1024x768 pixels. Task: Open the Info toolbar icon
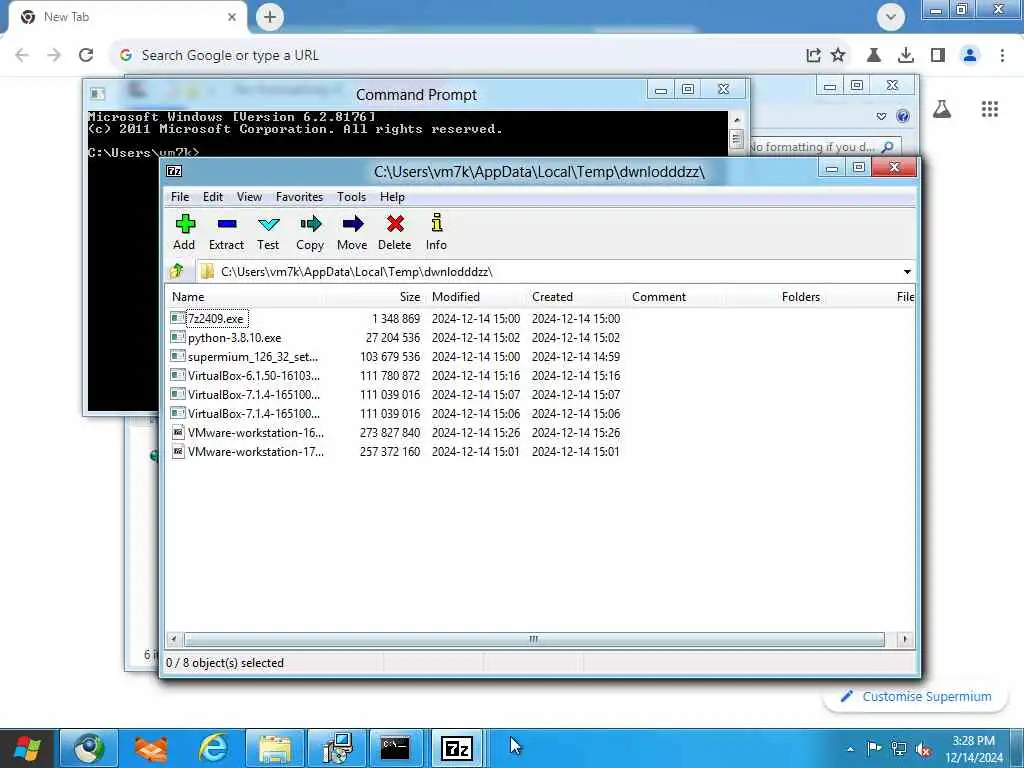pos(436,232)
